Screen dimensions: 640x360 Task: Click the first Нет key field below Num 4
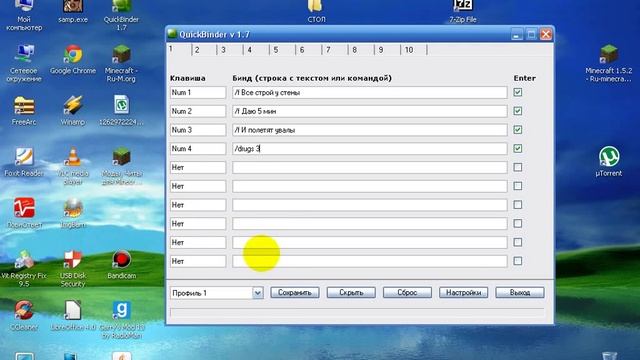pos(198,168)
